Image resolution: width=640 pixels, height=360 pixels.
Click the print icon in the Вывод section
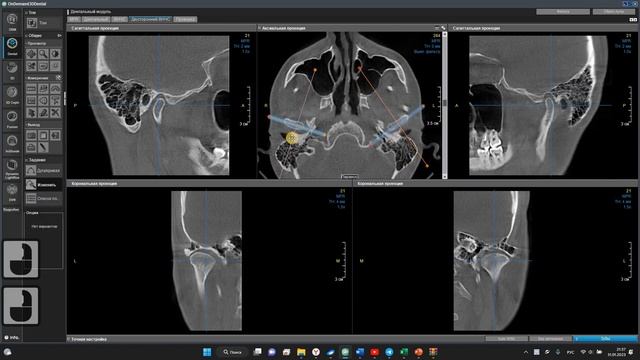point(31,147)
